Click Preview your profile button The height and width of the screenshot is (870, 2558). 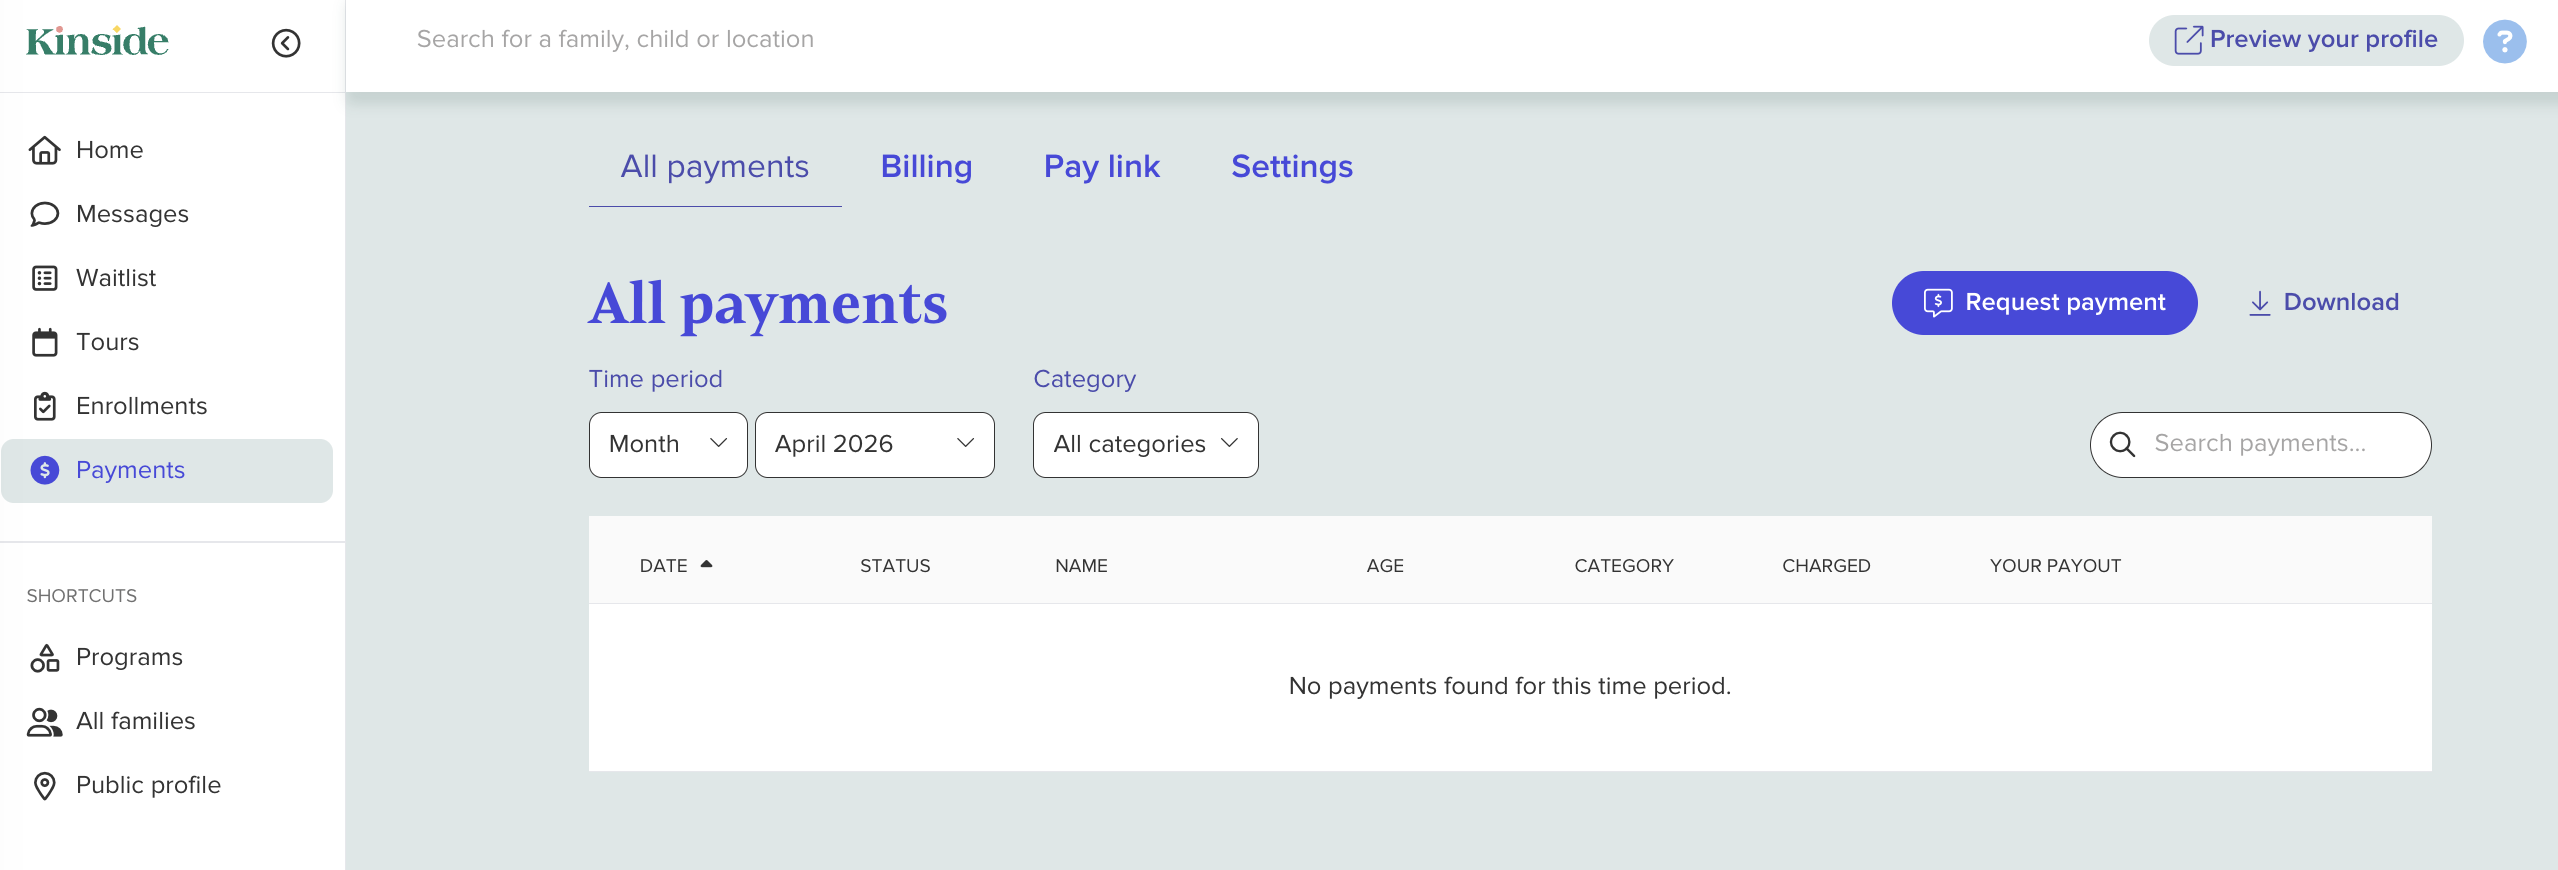pos(2306,40)
